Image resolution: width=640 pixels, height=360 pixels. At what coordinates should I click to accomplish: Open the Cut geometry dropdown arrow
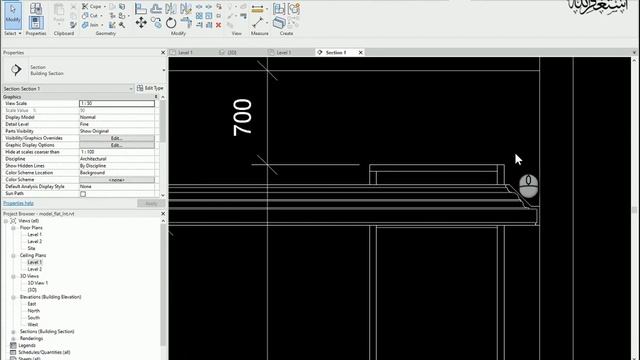tap(101, 16)
